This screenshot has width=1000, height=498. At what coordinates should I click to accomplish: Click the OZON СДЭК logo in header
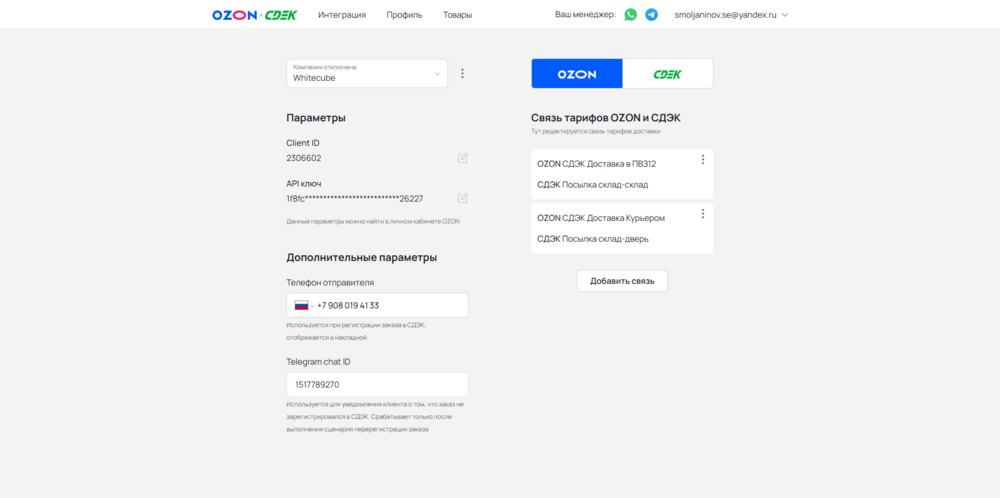[255, 15]
